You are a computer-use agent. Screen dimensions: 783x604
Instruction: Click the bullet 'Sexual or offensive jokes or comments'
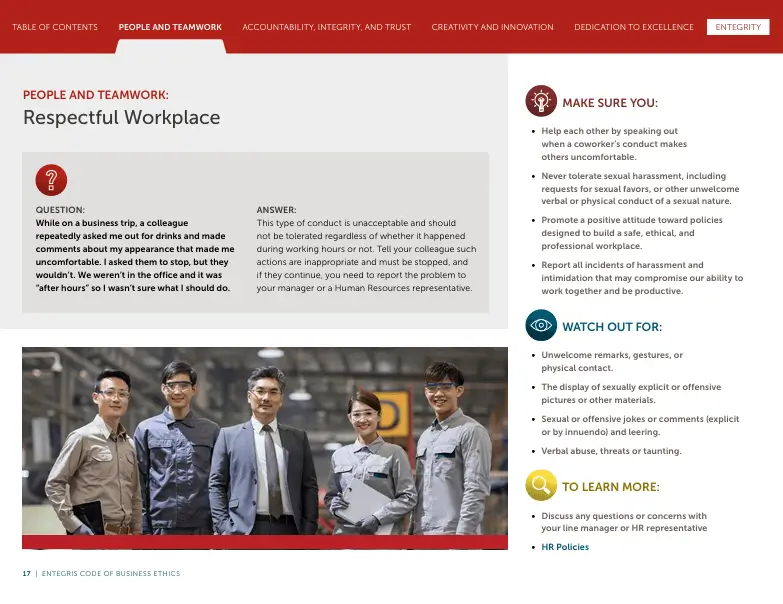pyautogui.click(x=640, y=425)
